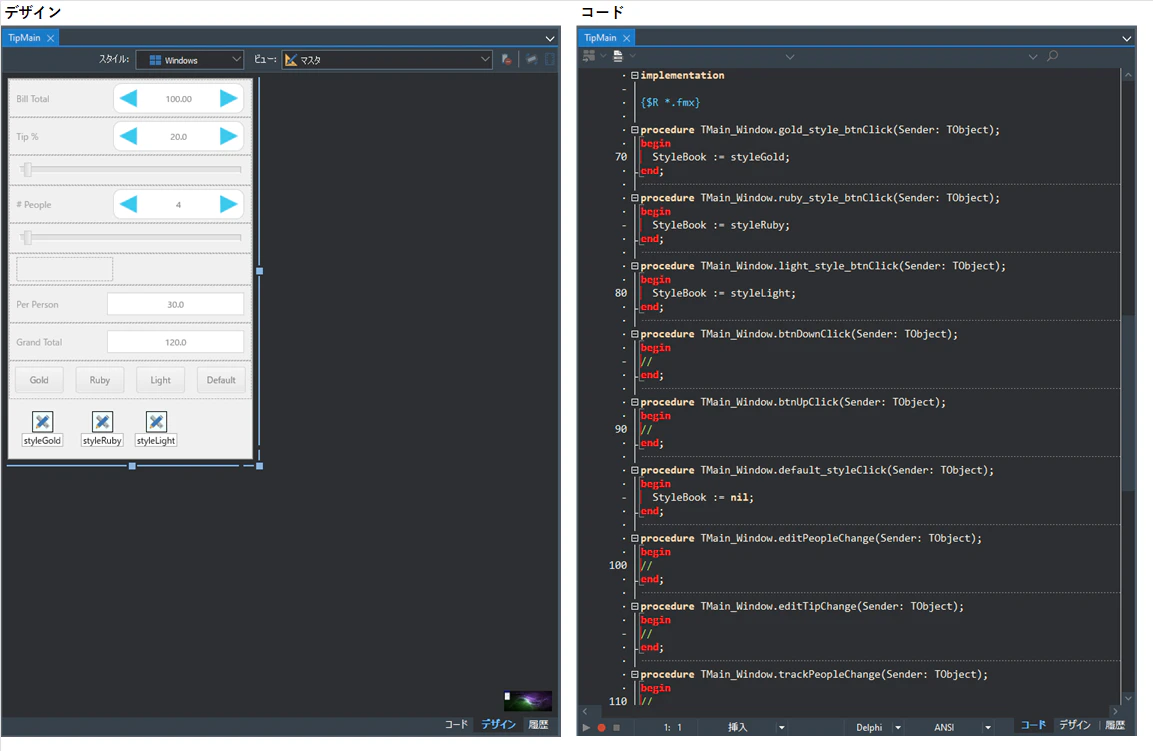1153x751 pixels.
Task: Switch to コード tab in the design pane
Action: (x=456, y=725)
